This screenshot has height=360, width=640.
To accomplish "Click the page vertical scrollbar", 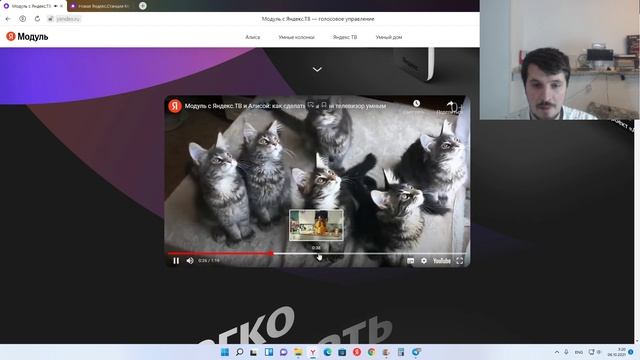I will pos(637,233).
